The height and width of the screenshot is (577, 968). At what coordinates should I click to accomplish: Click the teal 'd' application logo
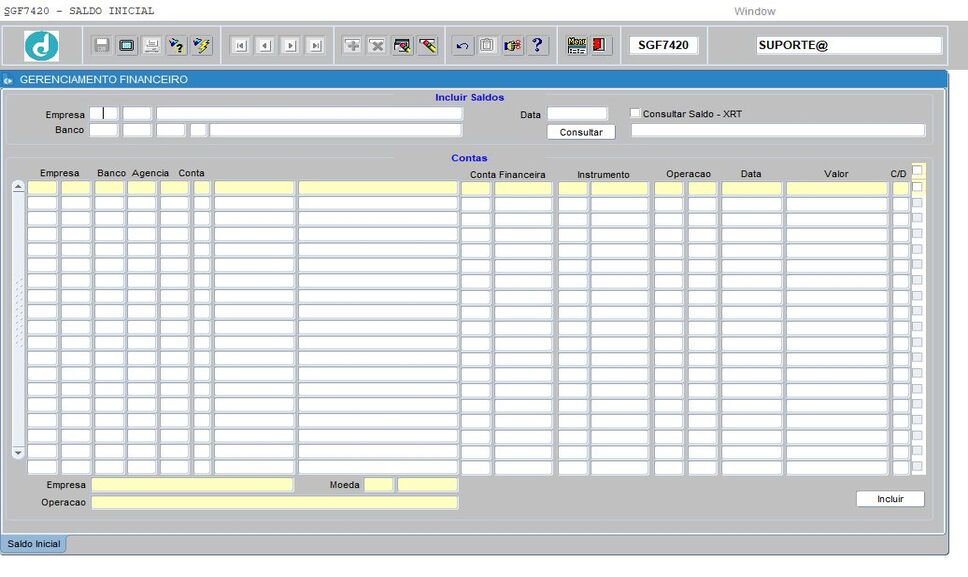click(x=41, y=46)
